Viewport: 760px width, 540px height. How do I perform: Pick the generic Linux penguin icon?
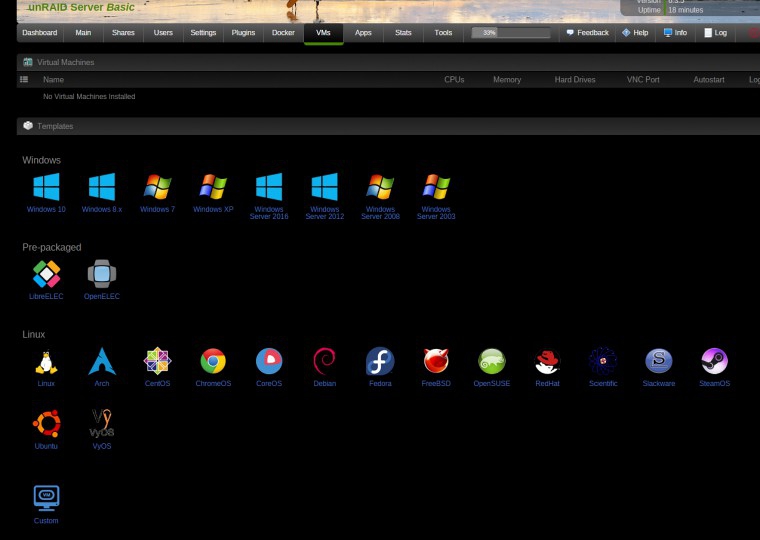pos(46,362)
